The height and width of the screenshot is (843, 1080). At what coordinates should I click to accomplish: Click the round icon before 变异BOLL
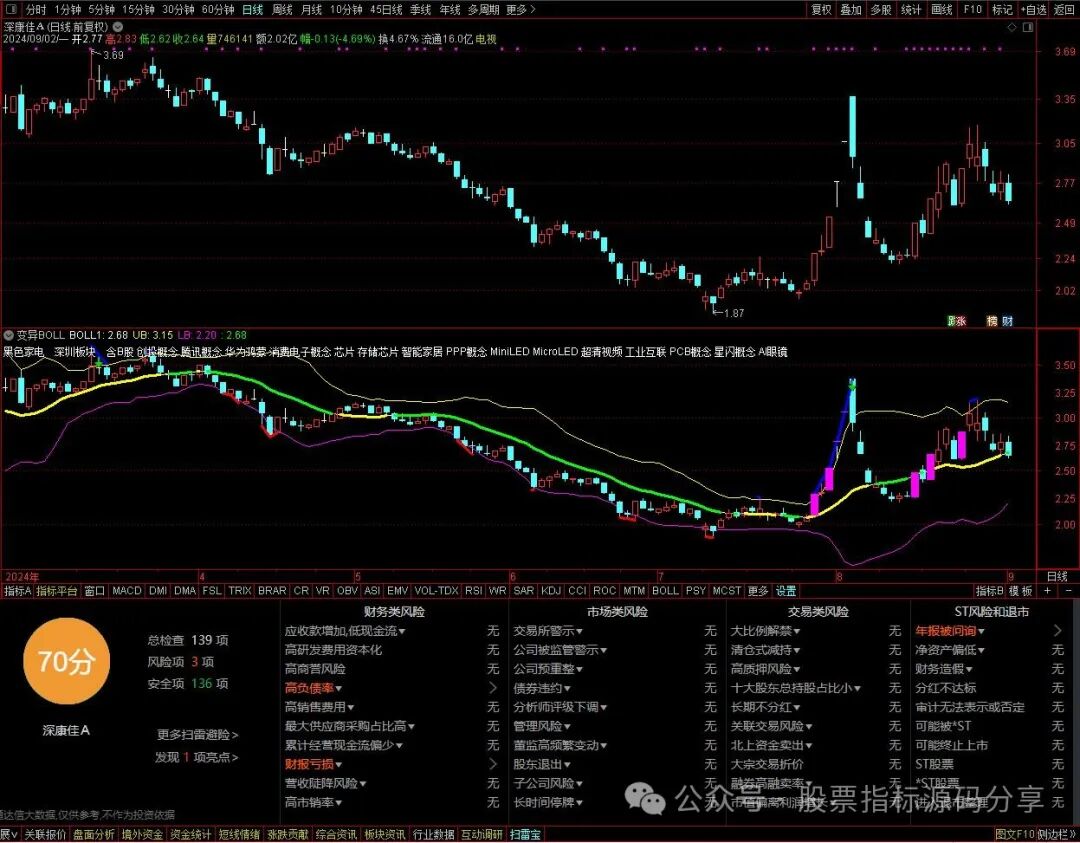point(8,335)
